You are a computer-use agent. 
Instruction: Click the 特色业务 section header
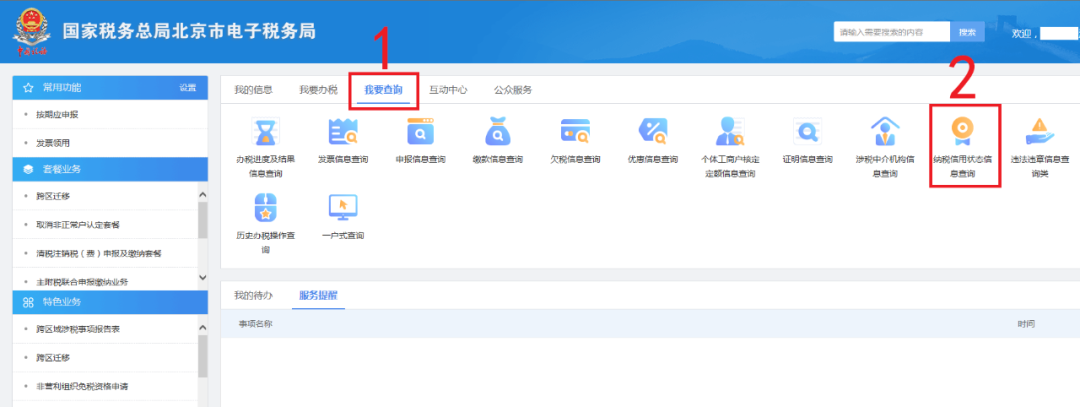tap(110, 302)
